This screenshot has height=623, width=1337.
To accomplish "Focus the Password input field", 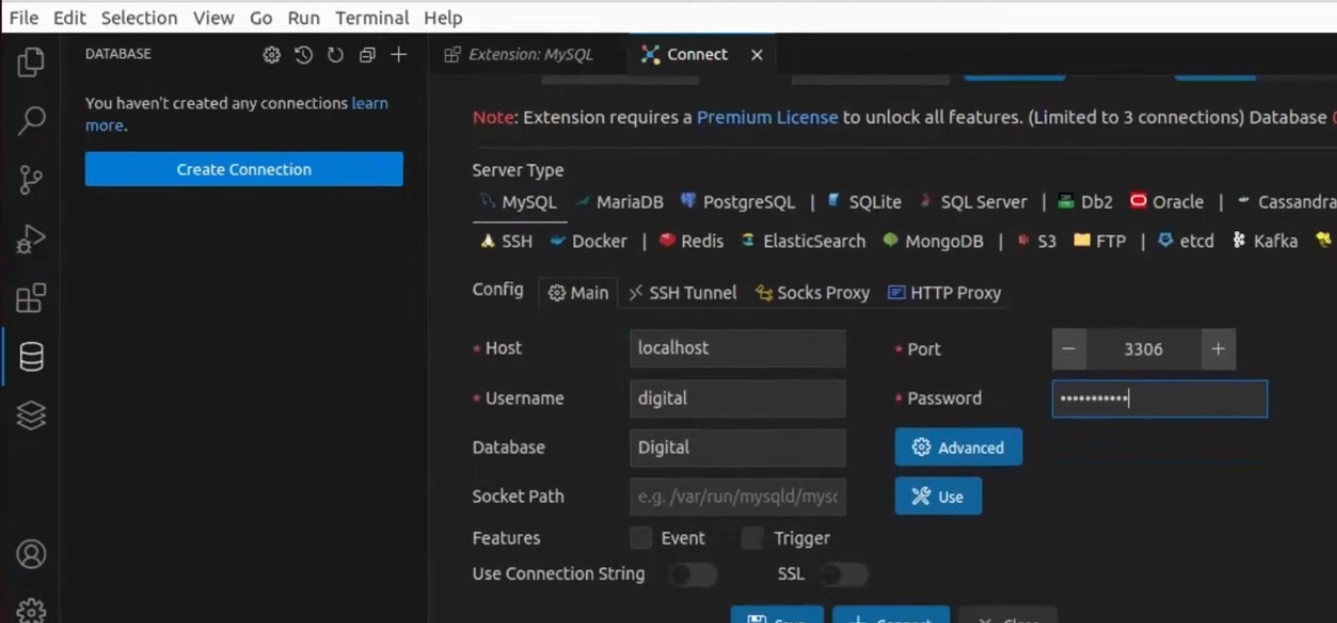I will pos(1159,399).
